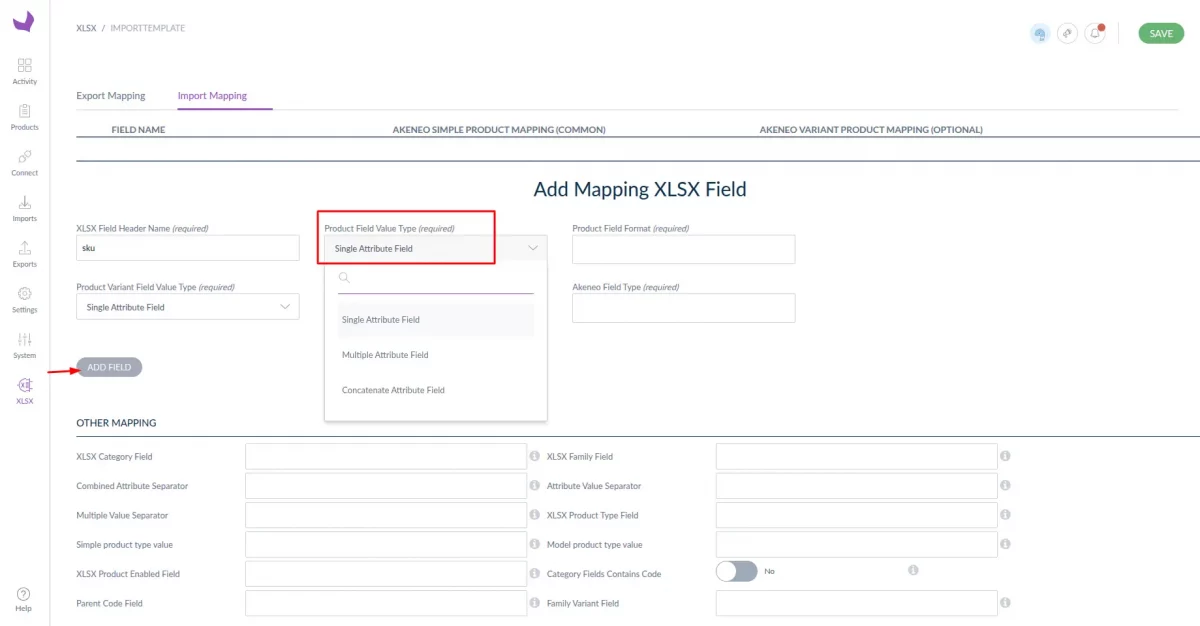Show info for Attribute Value Separator
The width and height of the screenshot is (1200, 626).
point(1005,486)
